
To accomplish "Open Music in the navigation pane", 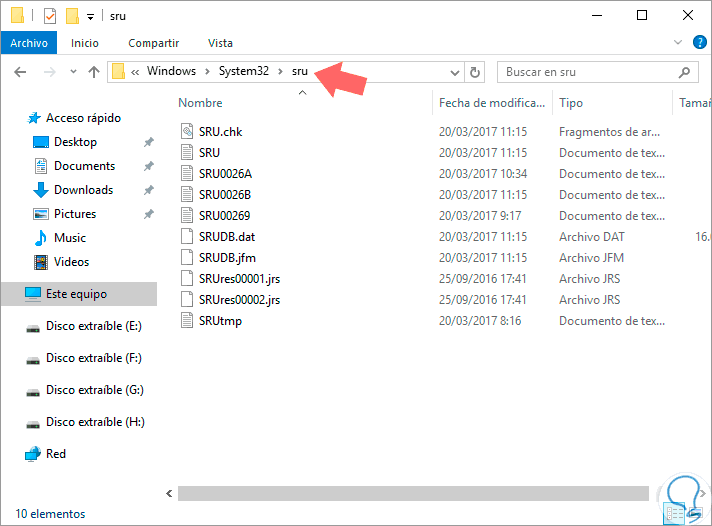I will point(69,238).
